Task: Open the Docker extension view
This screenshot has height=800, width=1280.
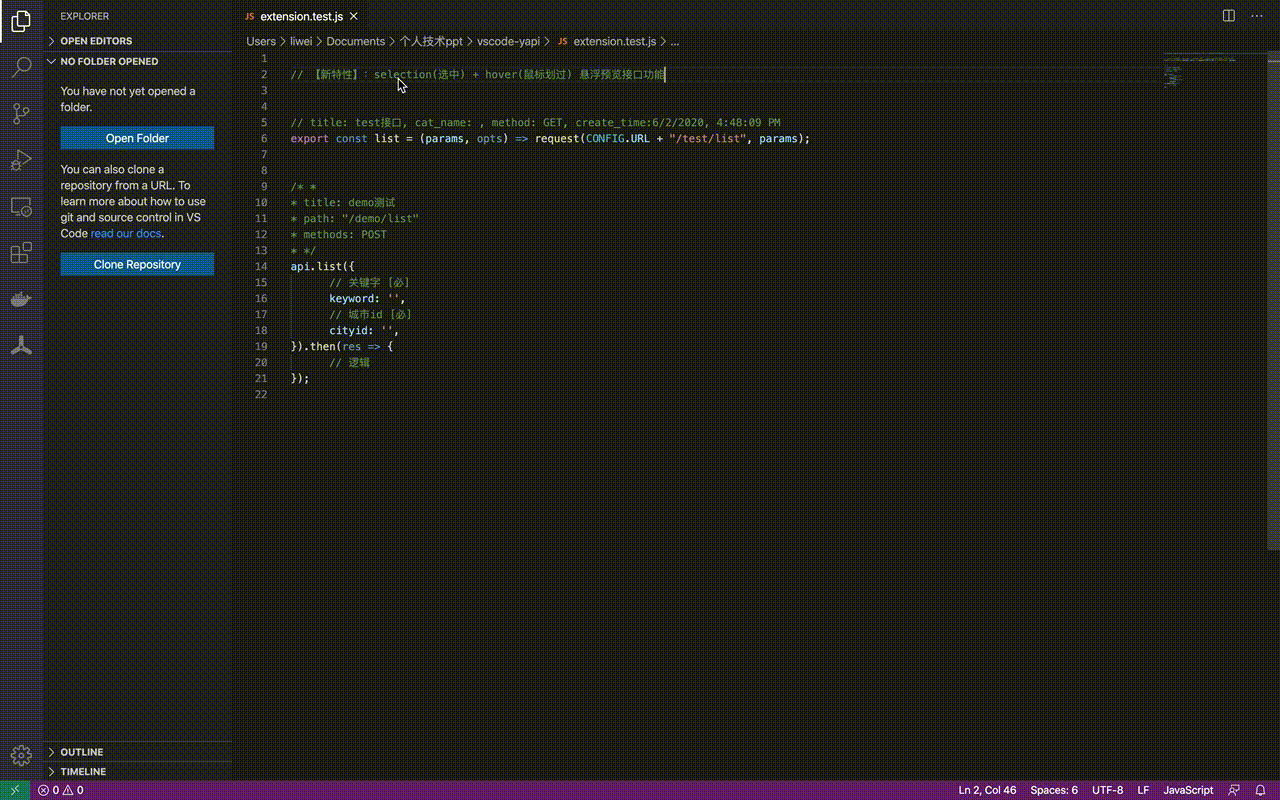Action: point(20,299)
